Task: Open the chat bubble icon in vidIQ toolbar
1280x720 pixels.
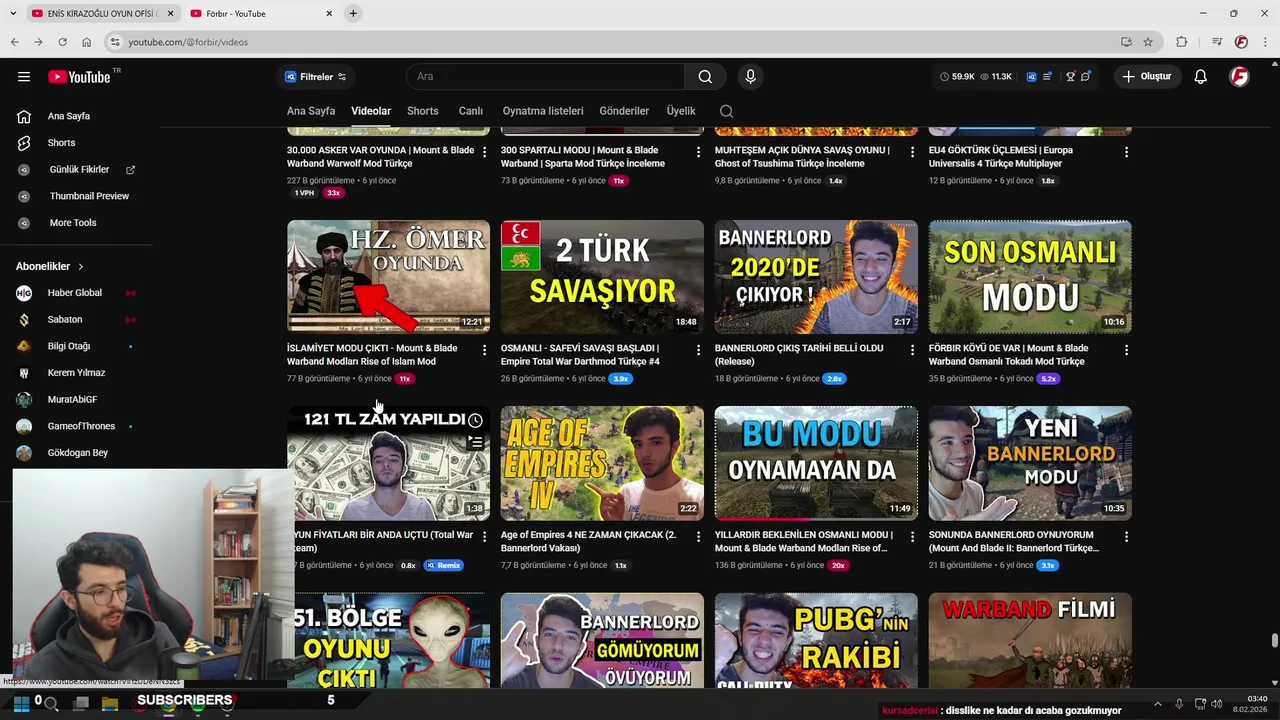Action: coord(1086,77)
